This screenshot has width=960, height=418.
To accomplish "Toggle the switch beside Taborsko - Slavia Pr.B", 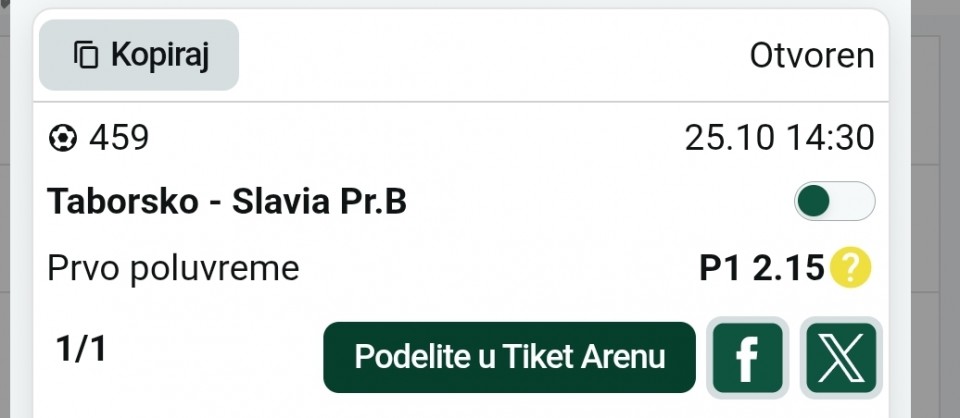I will pyautogui.click(x=834, y=201).
